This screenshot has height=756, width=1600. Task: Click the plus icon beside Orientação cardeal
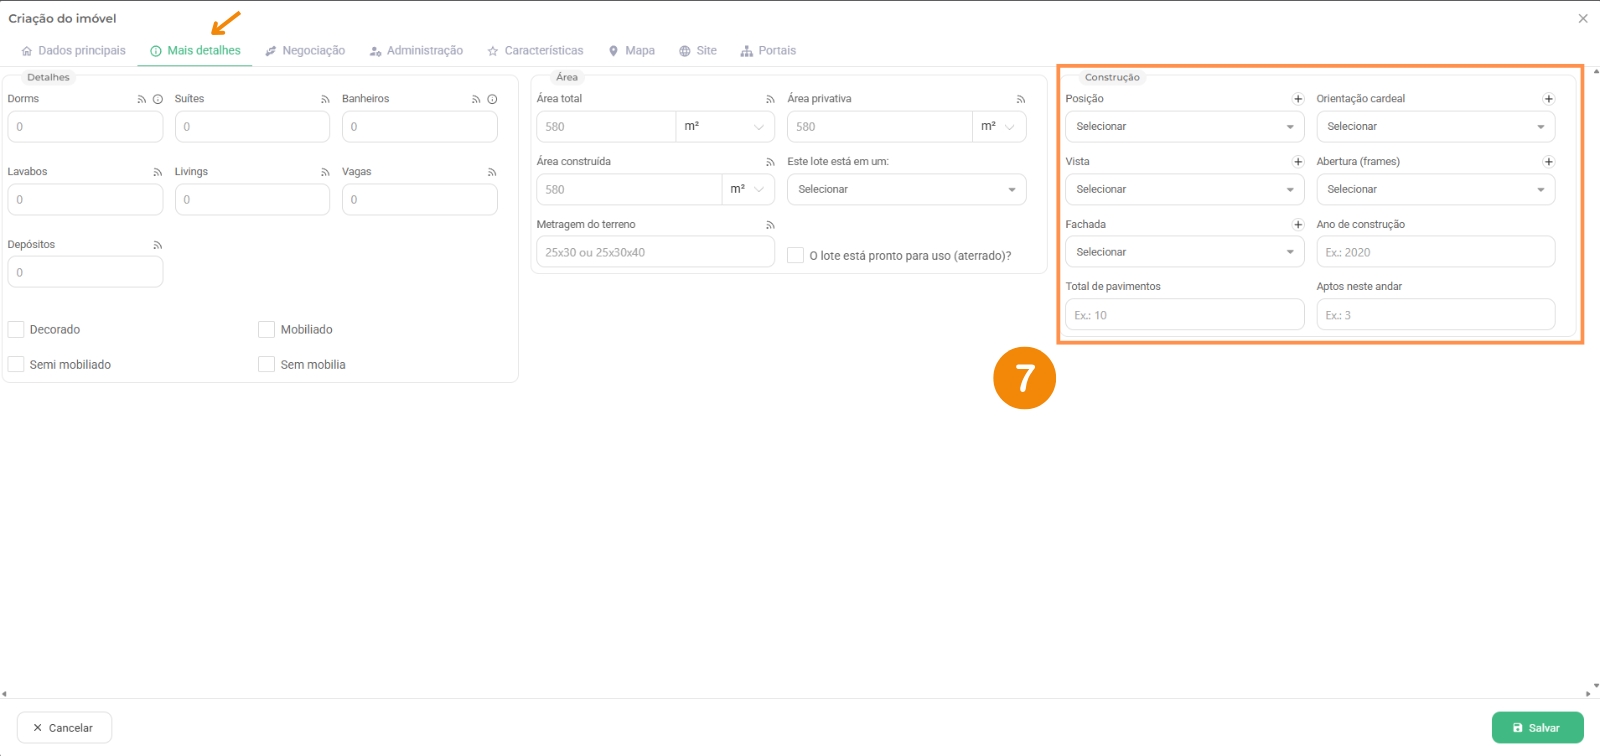1548,99
